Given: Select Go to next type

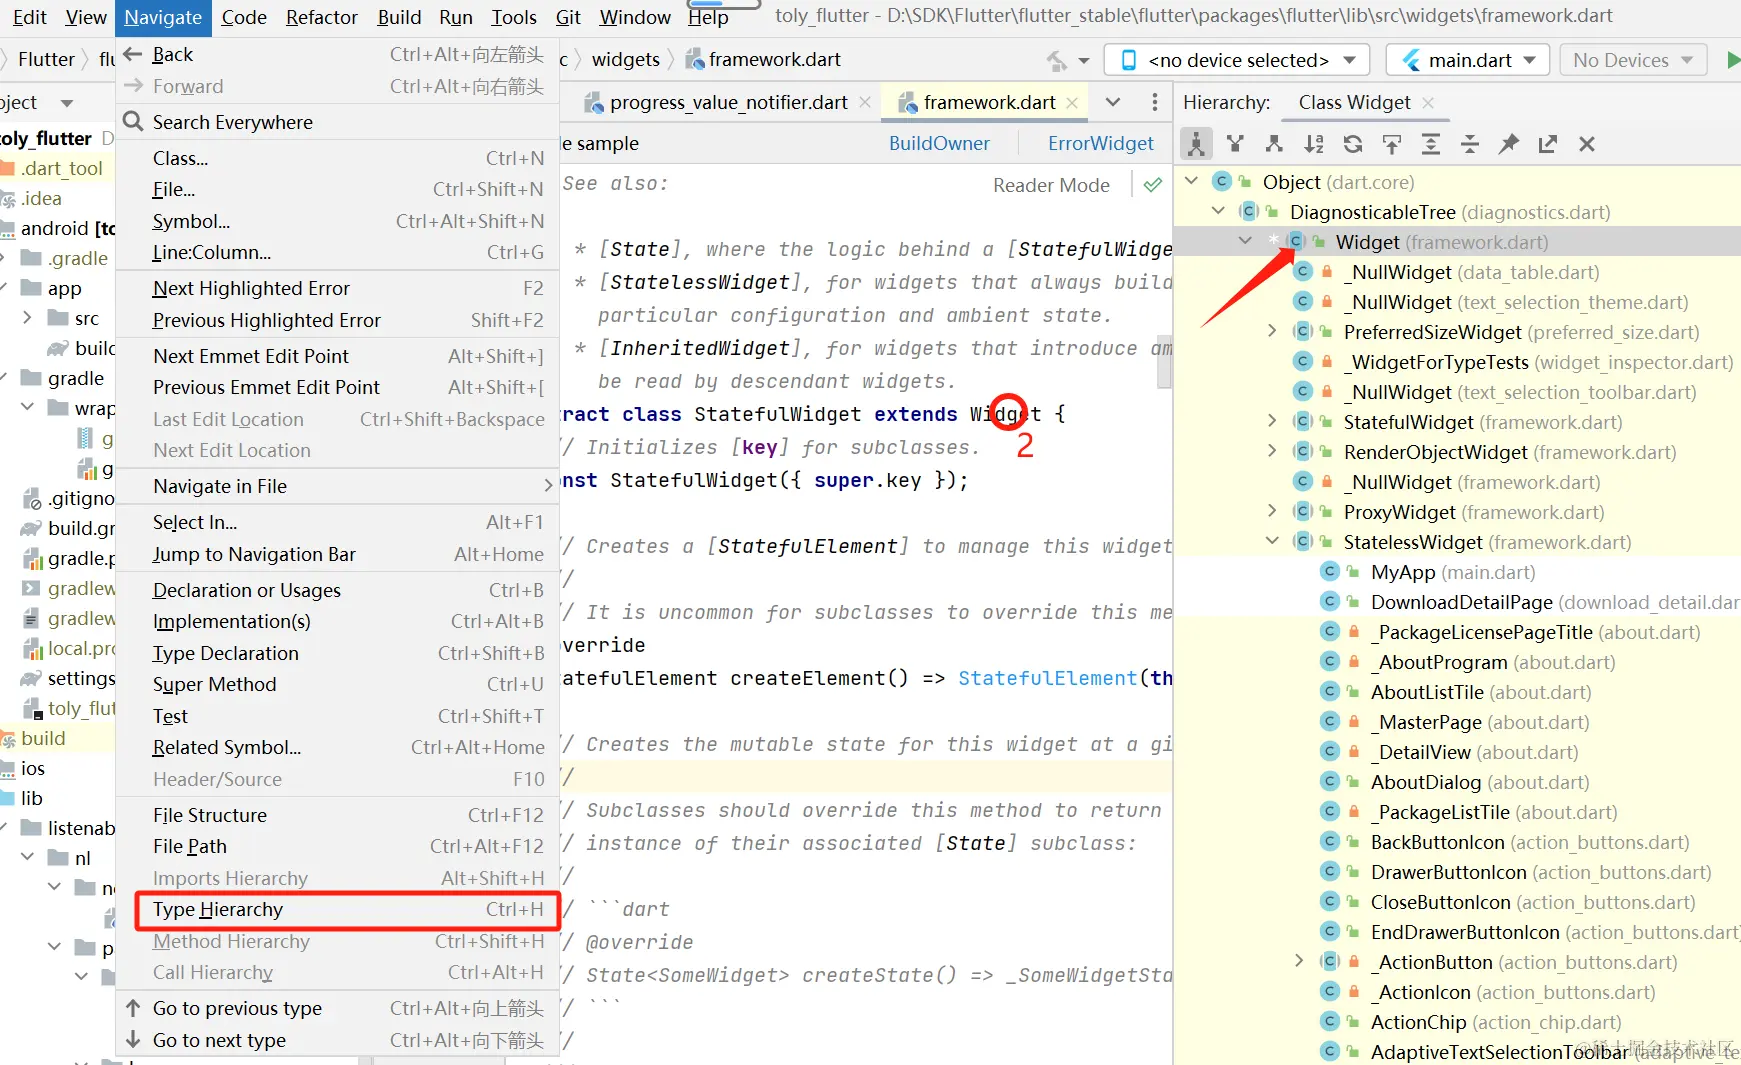Looking at the screenshot, I should [x=338, y=1040].
